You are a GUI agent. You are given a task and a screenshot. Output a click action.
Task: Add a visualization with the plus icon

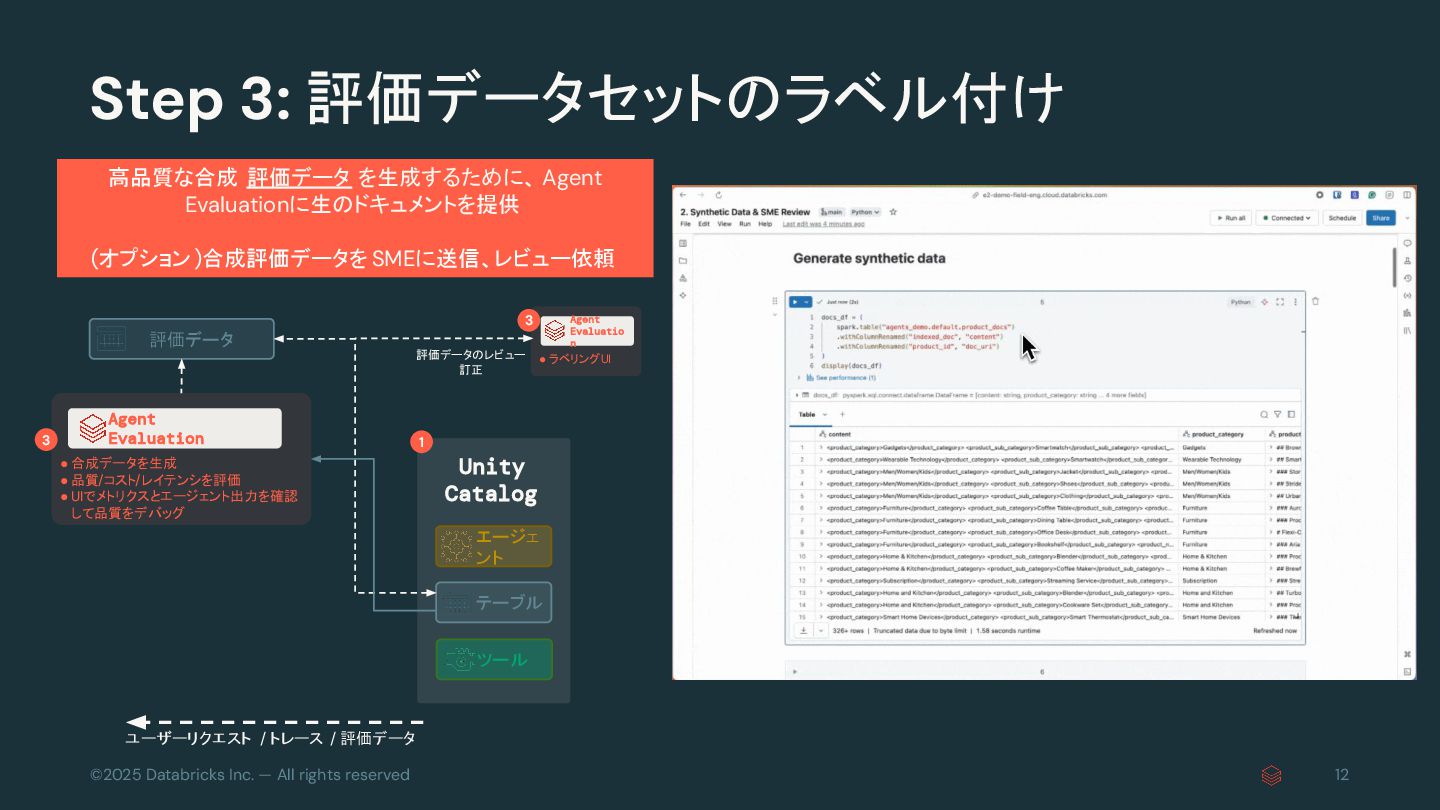[x=842, y=414]
